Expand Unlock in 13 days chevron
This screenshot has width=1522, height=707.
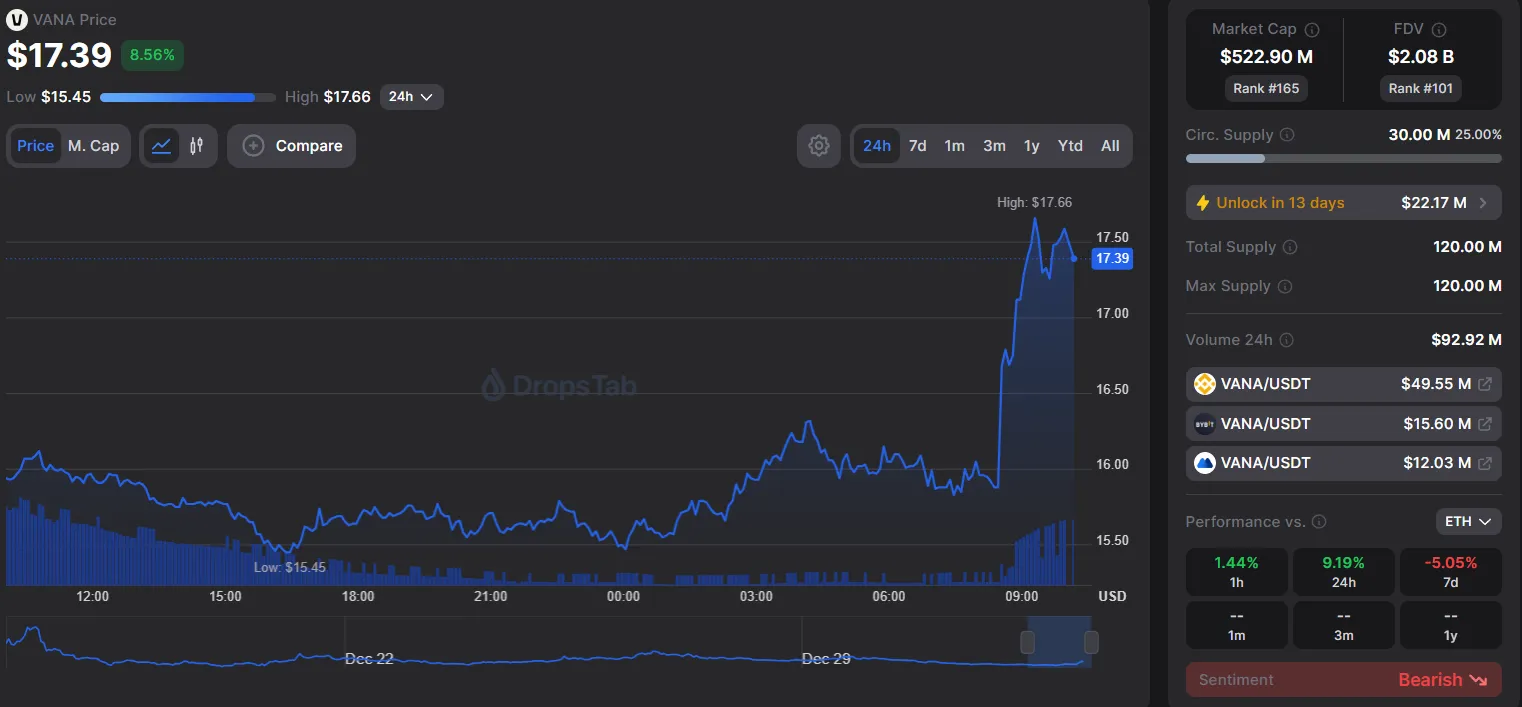click(1483, 203)
